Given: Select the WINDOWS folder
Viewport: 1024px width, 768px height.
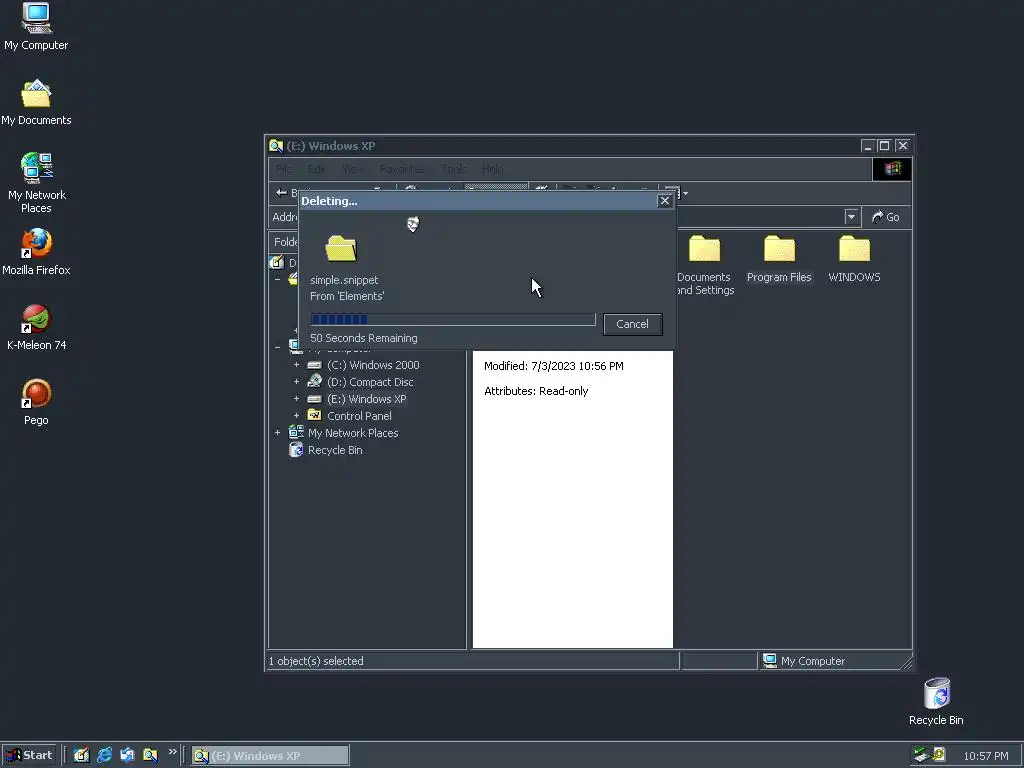Looking at the screenshot, I should coord(854,259).
